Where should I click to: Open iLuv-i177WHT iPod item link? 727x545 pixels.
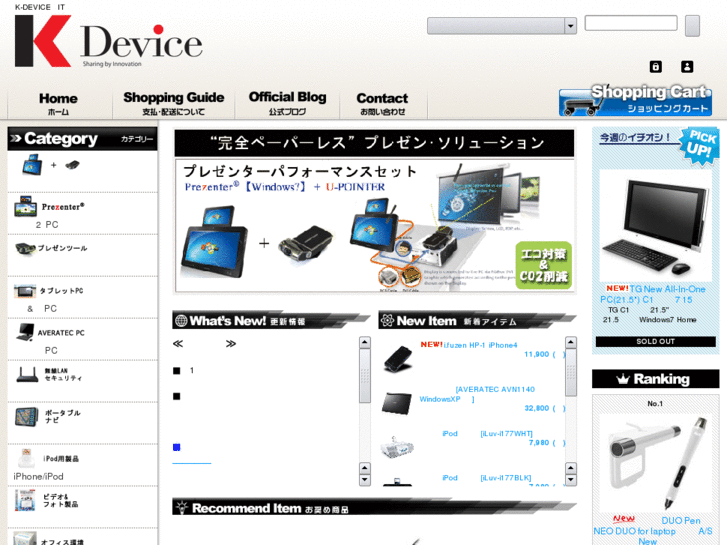click(x=487, y=434)
